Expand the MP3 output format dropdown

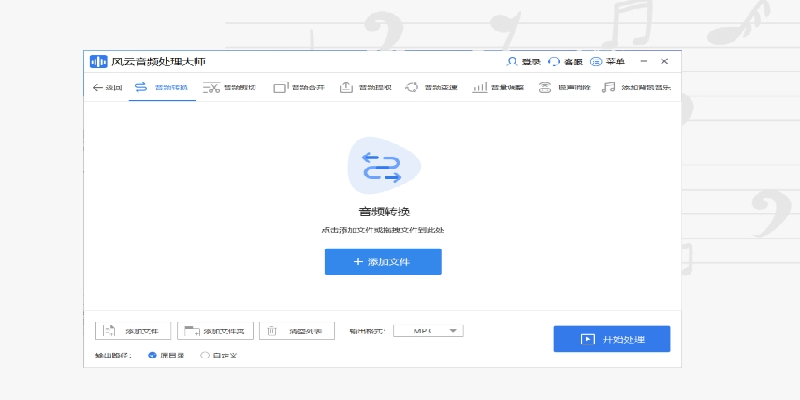428,330
